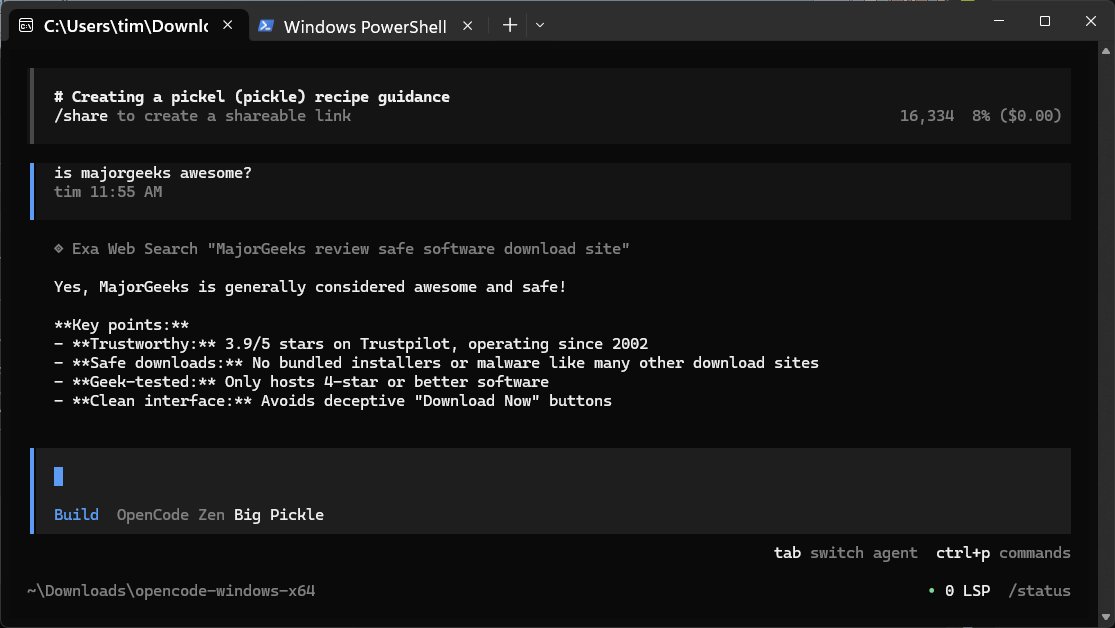Toggle the Build agent label

click(76, 515)
